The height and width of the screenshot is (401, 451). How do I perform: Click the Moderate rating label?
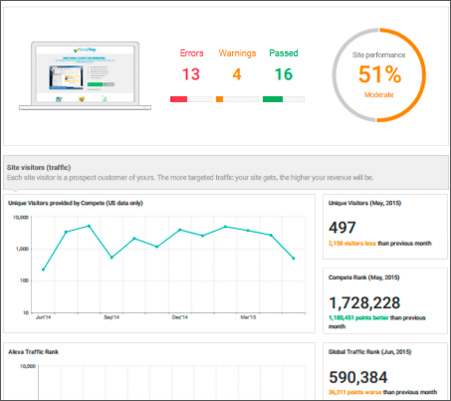(379, 95)
